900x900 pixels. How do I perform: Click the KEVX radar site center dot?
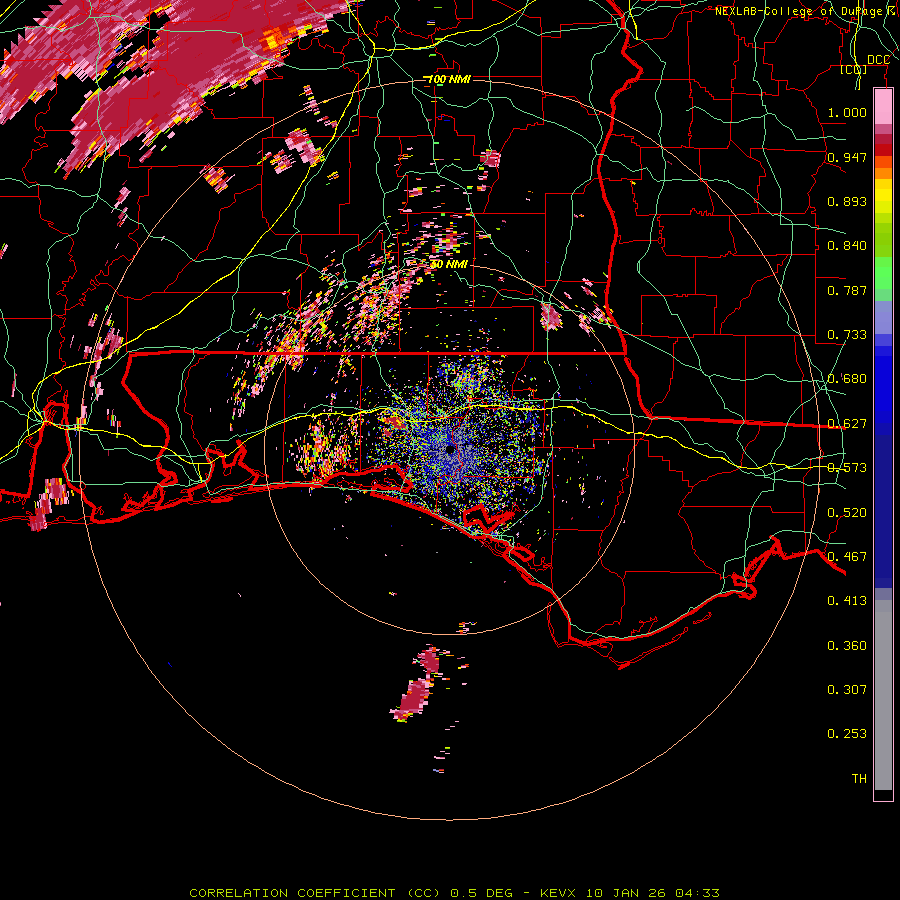450,450
